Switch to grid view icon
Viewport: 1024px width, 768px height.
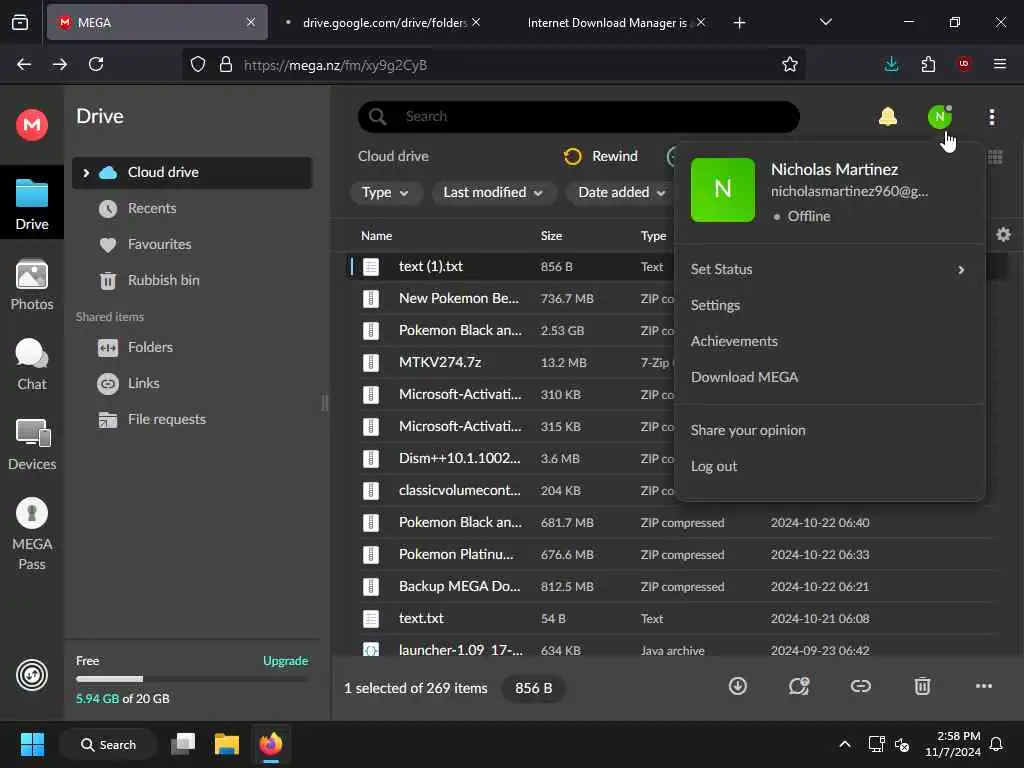point(995,157)
